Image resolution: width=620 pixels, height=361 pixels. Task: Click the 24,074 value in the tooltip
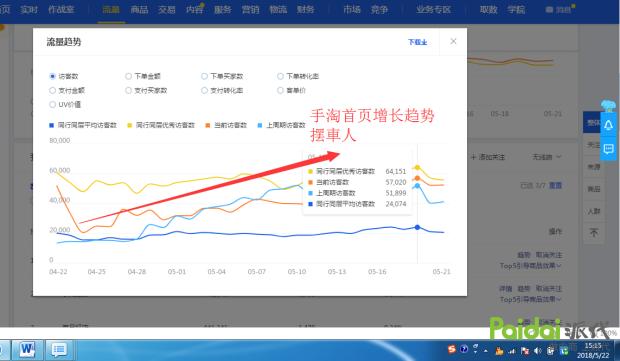(396, 204)
